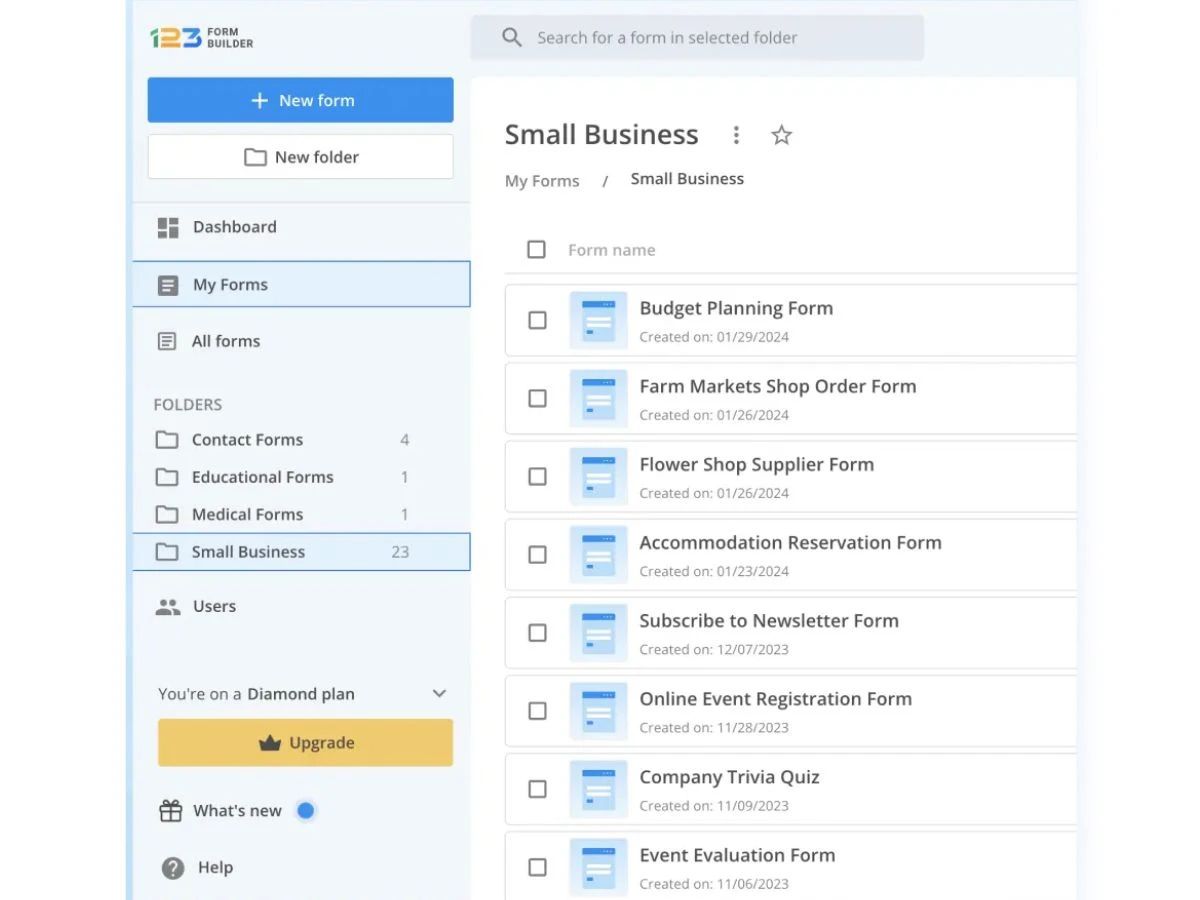Click the blue What's new notification dot
Viewport: 1200px width, 900px height.
(306, 811)
